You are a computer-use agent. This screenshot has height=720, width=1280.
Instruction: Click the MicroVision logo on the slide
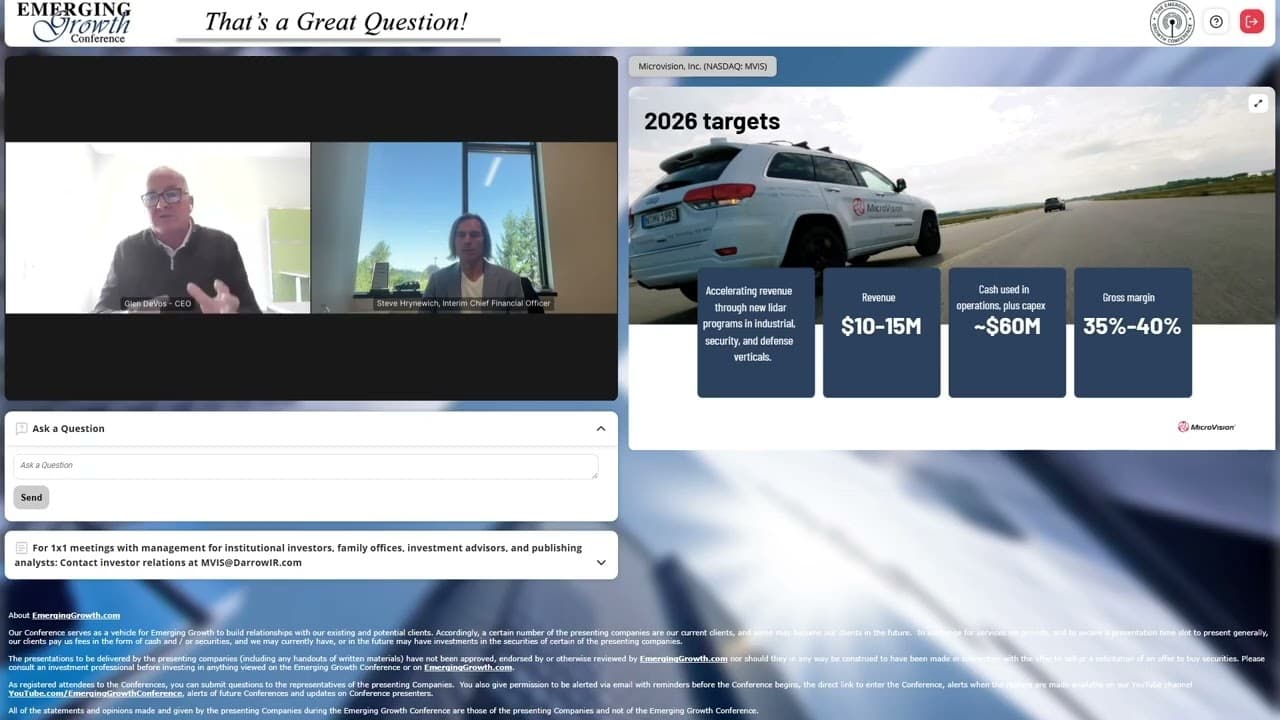click(x=1206, y=427)
